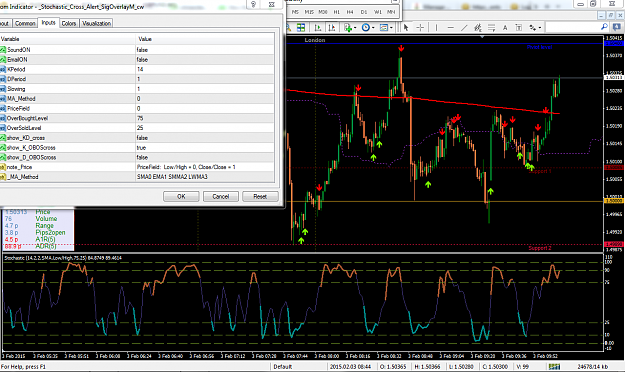Select the PriceField value 0
This screenshot has width=625, height=372.
click(205, 108)
